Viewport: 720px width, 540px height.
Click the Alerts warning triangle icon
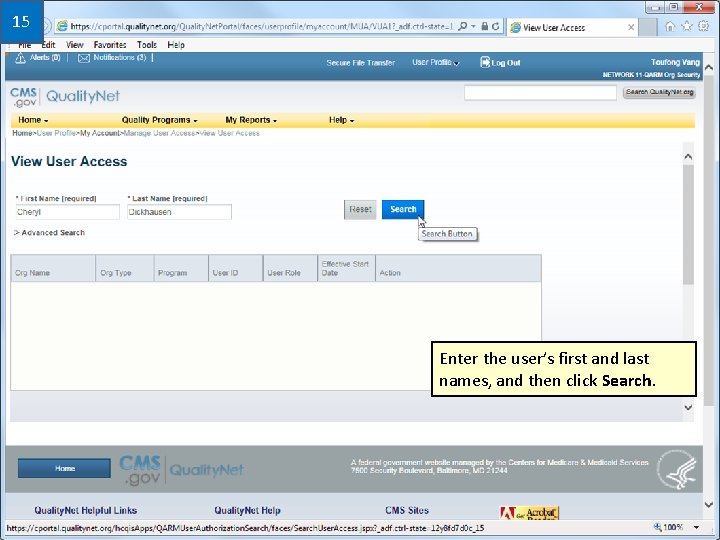[x=20, y=58]
